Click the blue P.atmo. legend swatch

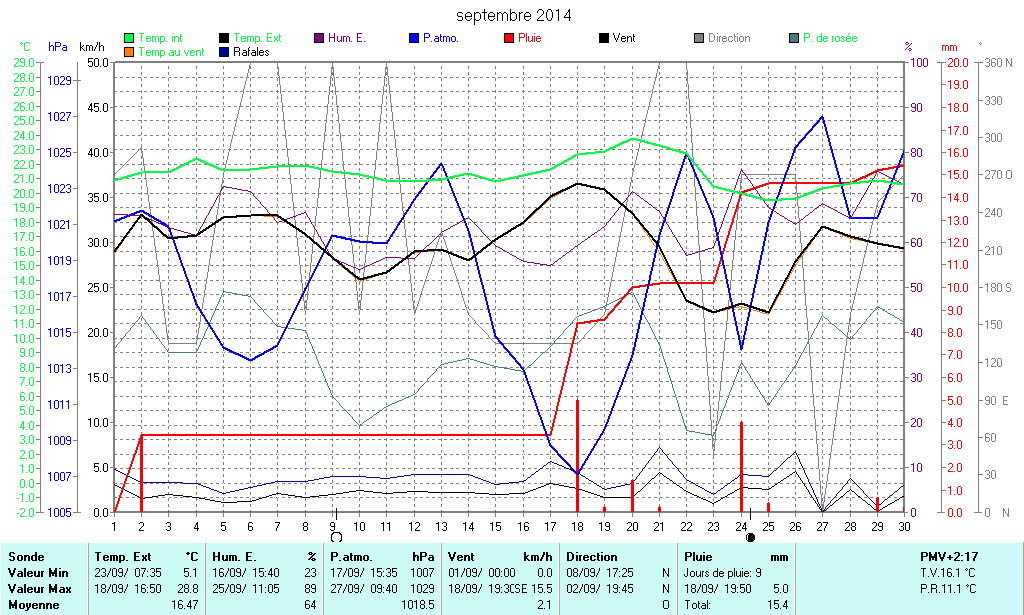413,39
